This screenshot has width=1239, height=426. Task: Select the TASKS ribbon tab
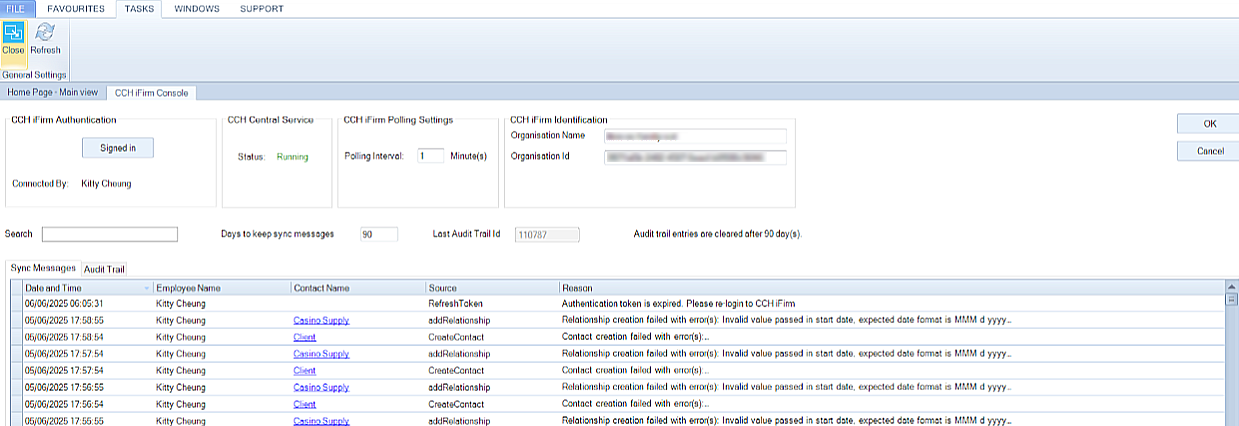[x=139, y=8]
